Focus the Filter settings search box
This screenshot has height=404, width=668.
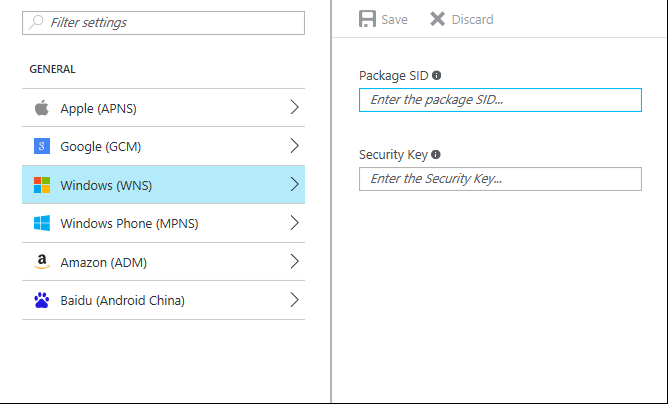pos(170,22)
